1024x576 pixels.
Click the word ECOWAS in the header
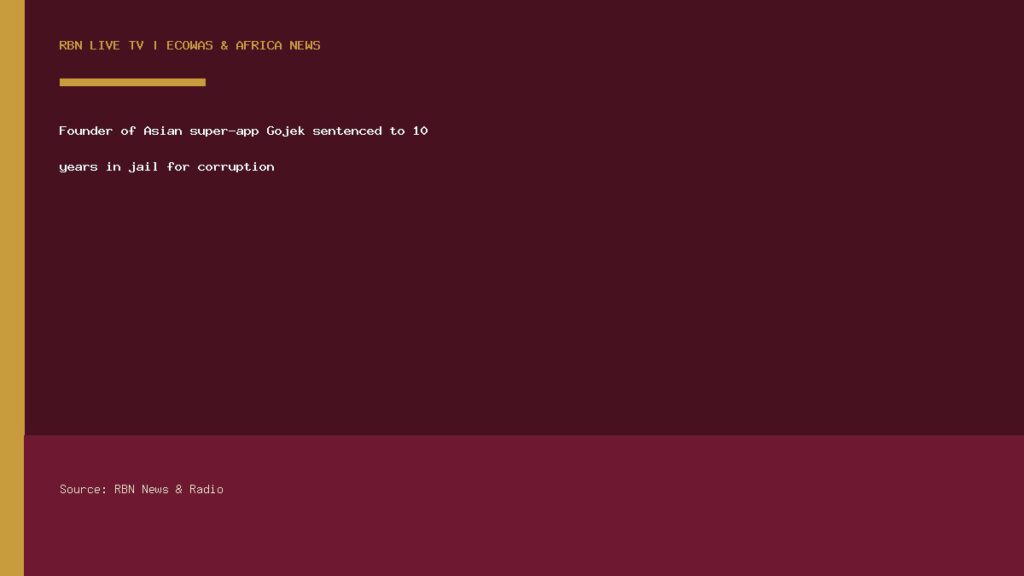[189, 45]
